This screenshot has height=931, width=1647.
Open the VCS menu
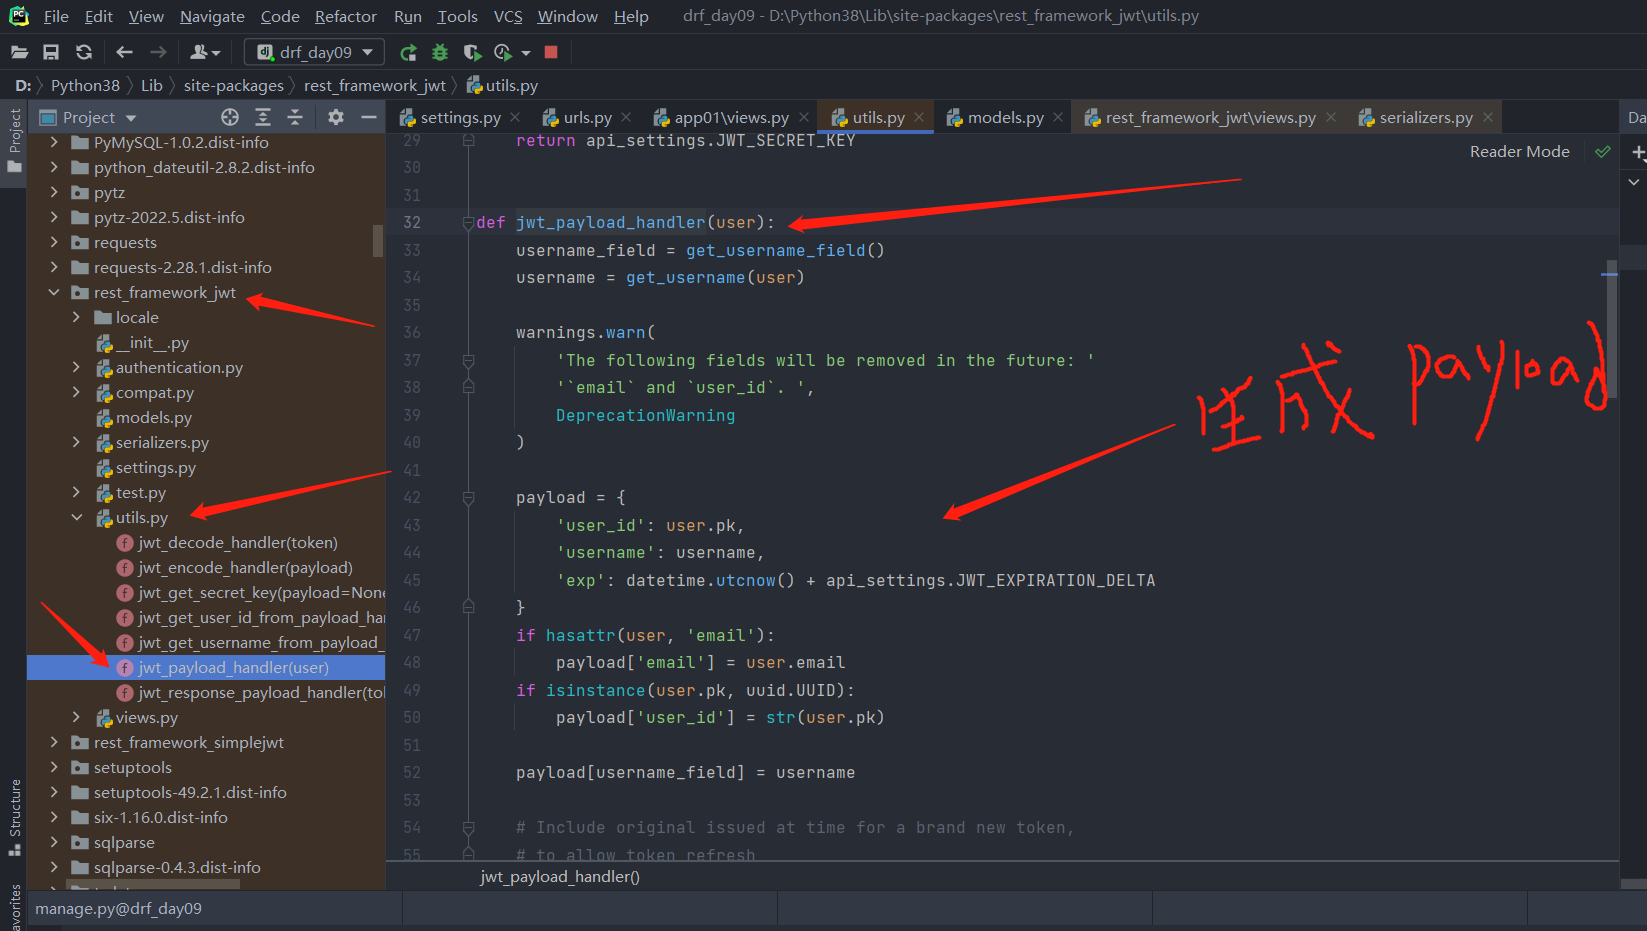pyautogui.click(x=508, y=16)
